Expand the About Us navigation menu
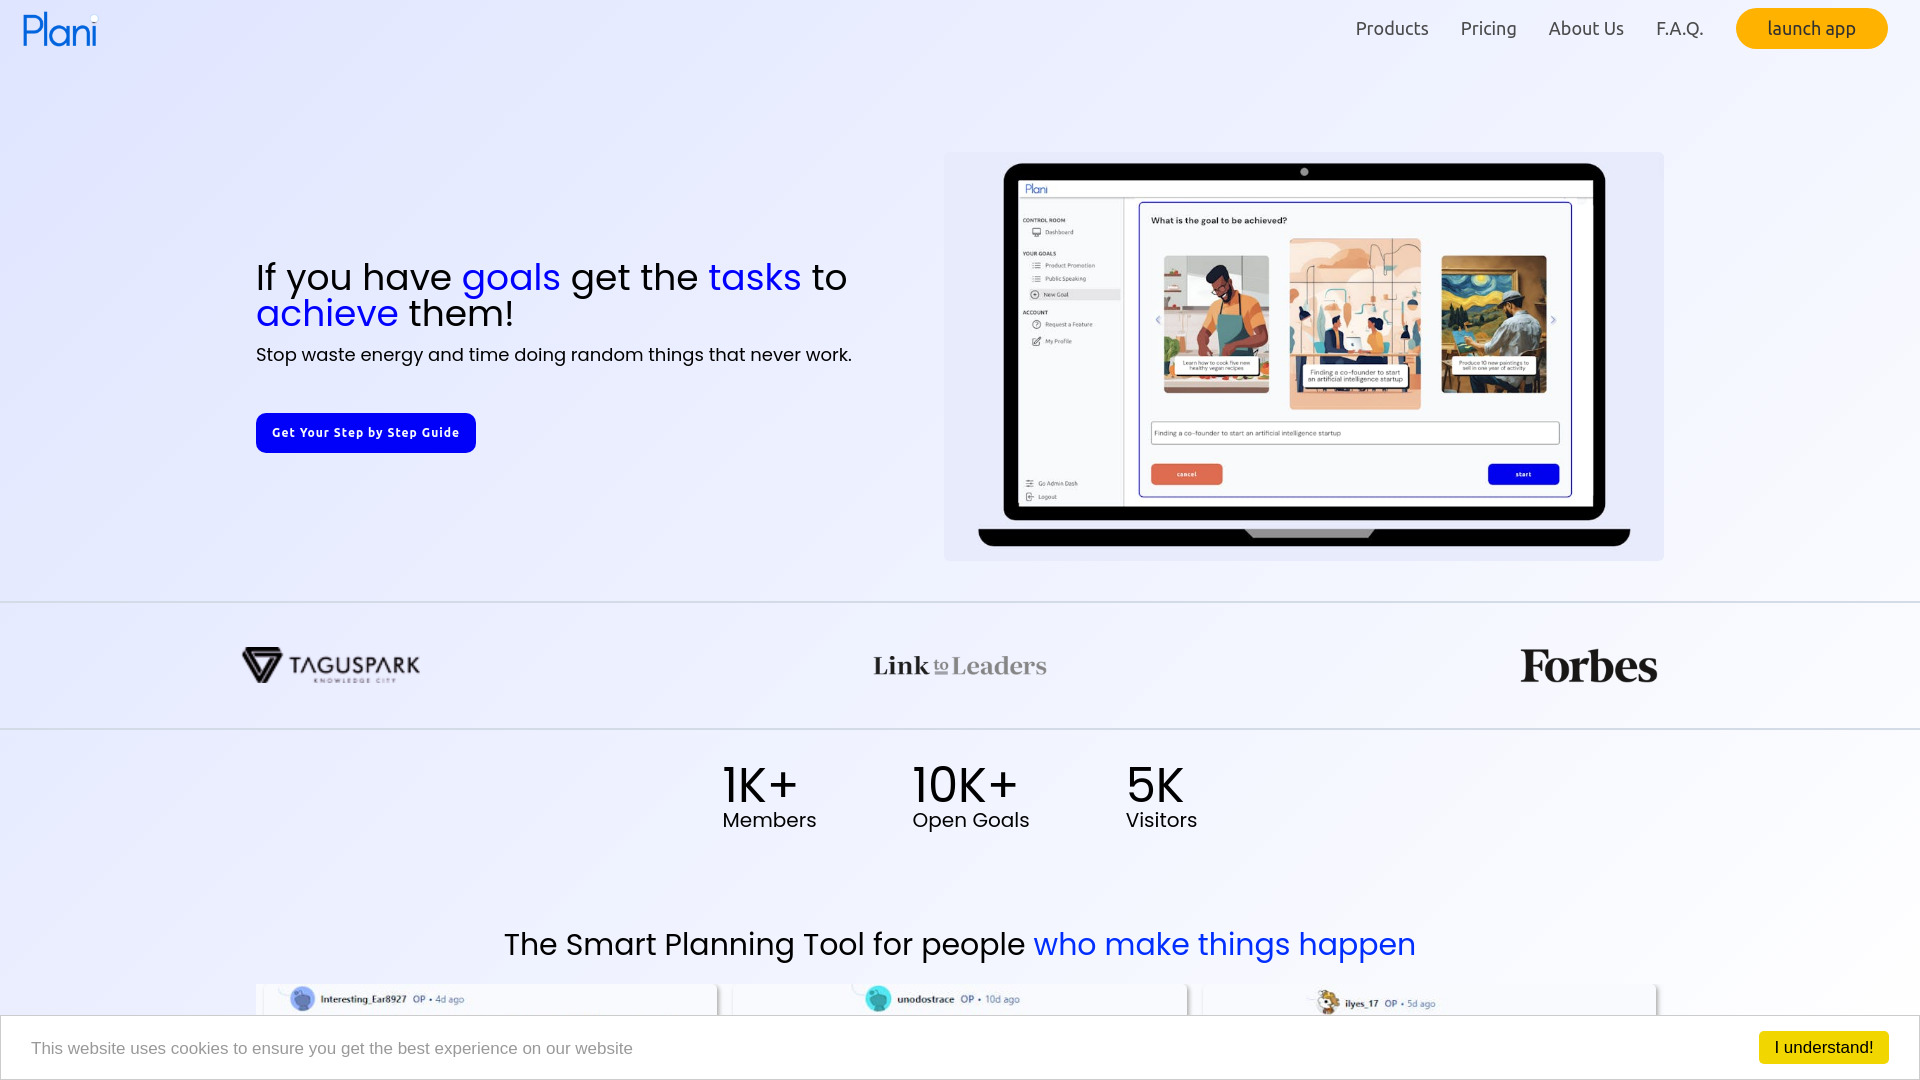The width and height of the screenshot is (1920, 1080). coord(1586,29)
